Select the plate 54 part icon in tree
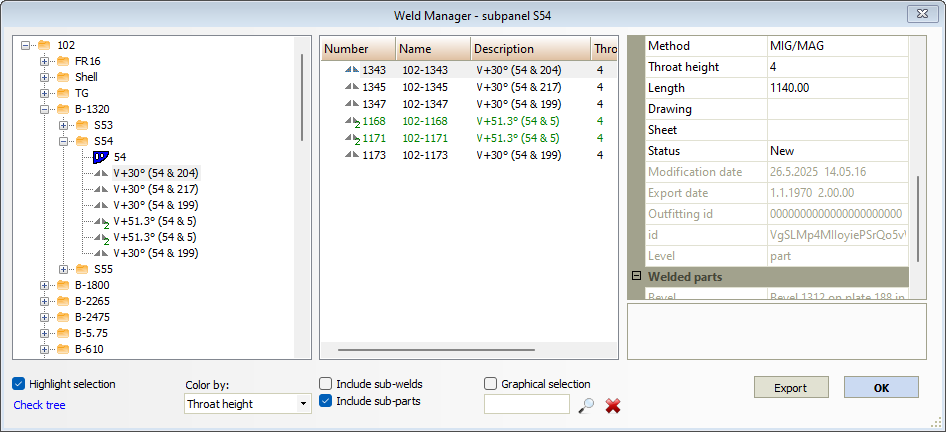The image size is (946, 432). click(100, 157)
